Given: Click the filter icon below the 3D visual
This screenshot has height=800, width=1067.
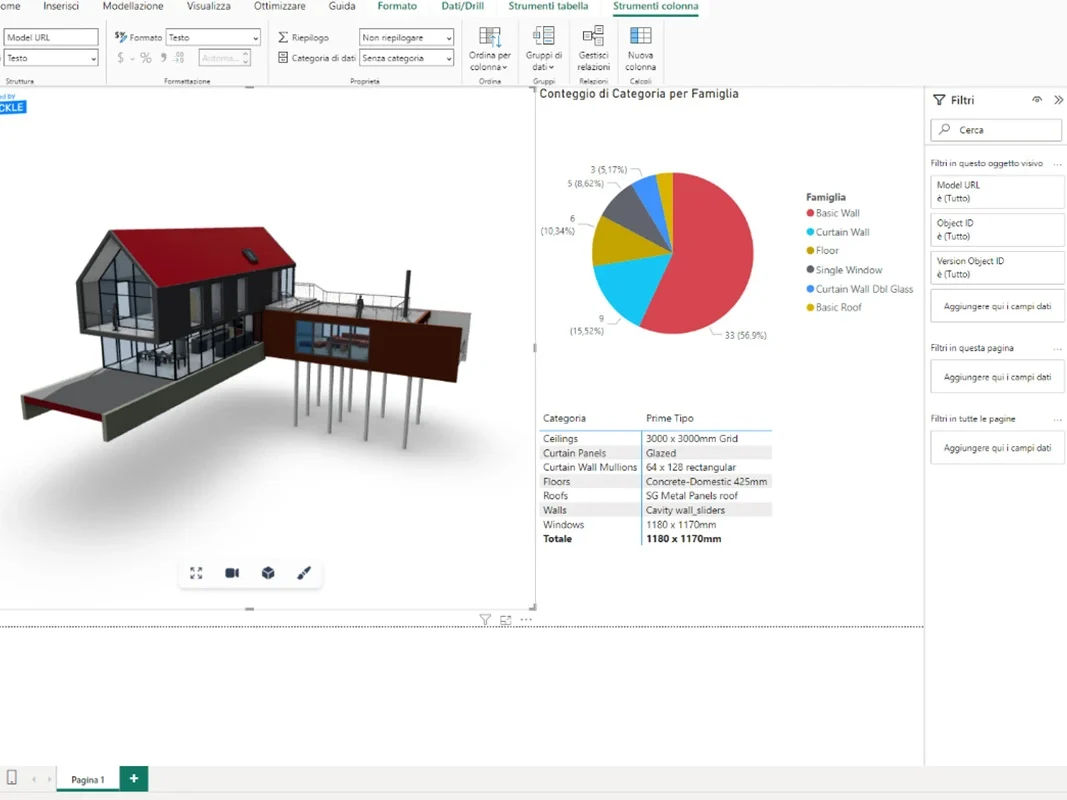Looking at the screenshot, I should click(485, 620).
